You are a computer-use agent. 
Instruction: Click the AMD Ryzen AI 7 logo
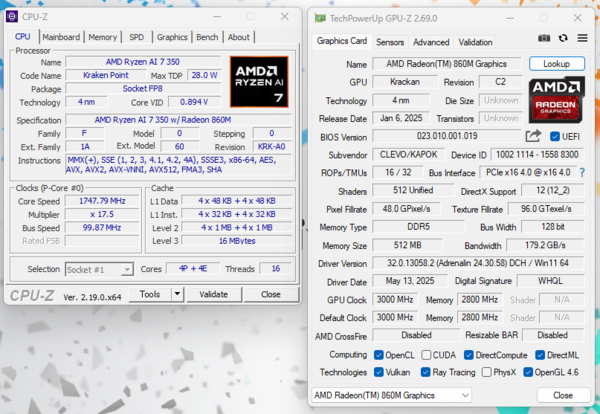coord(259,82)
